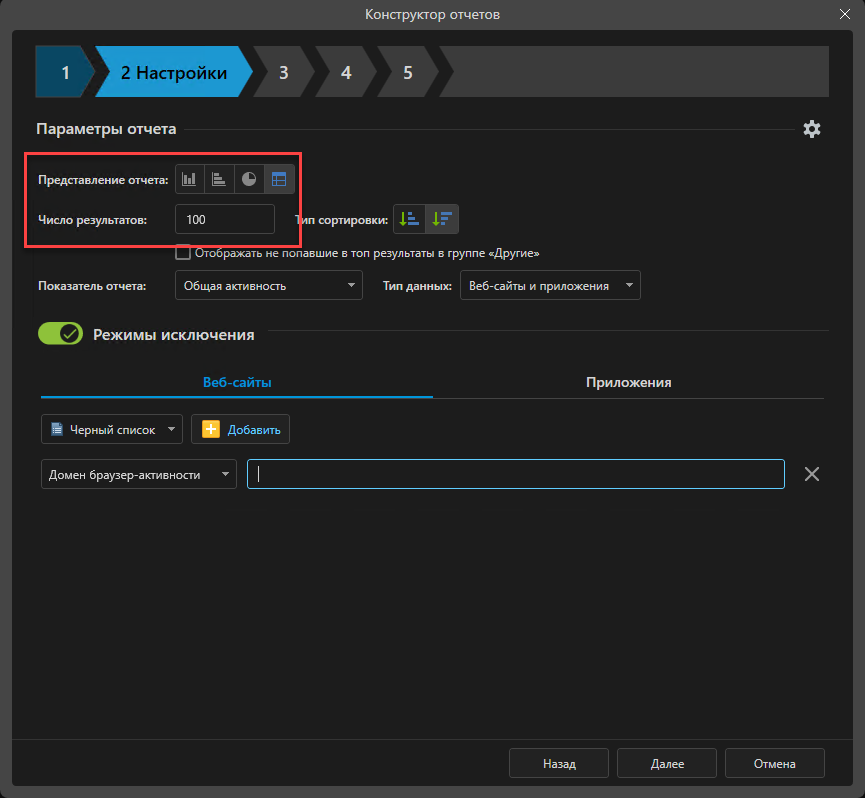Go to wizard step 3
The height and width of the screenshot is (798, 865).
(x=284, y=73)
